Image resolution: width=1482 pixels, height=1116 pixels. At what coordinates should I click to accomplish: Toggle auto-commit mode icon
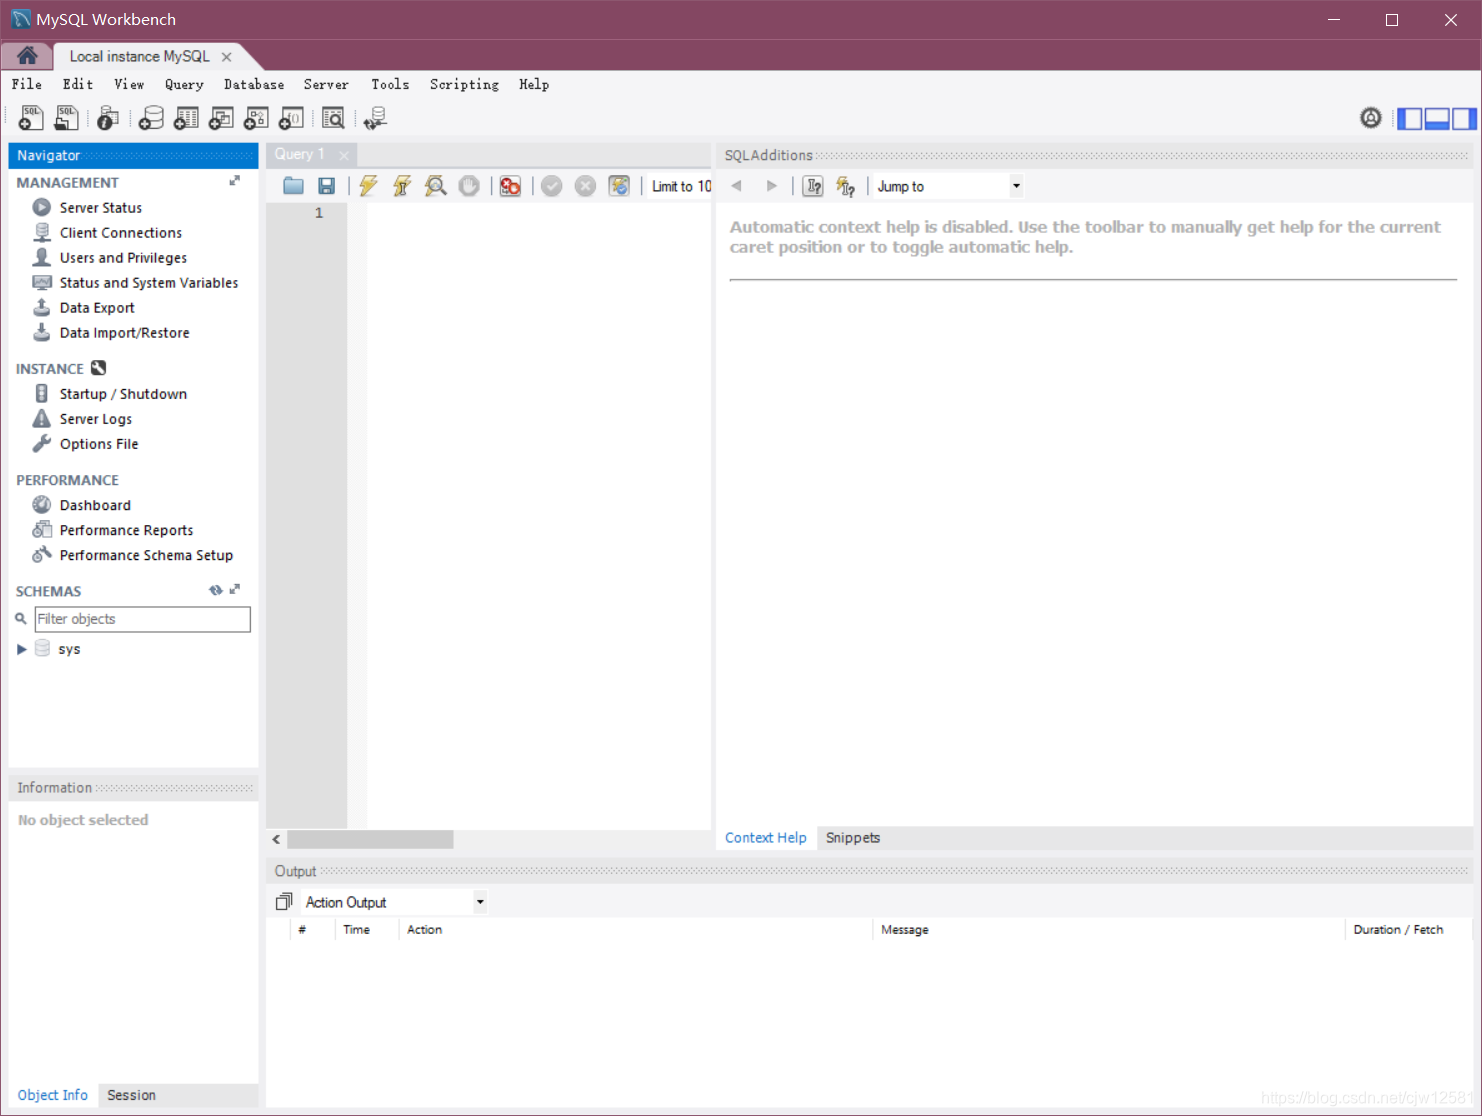(x=619, y=186)
